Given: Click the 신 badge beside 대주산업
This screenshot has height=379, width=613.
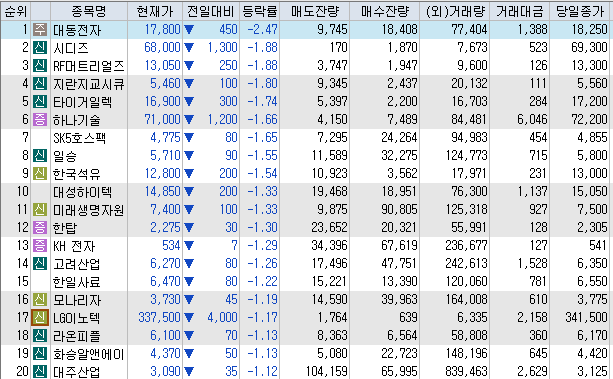Looking at the screenshot, I should (39, 372).
